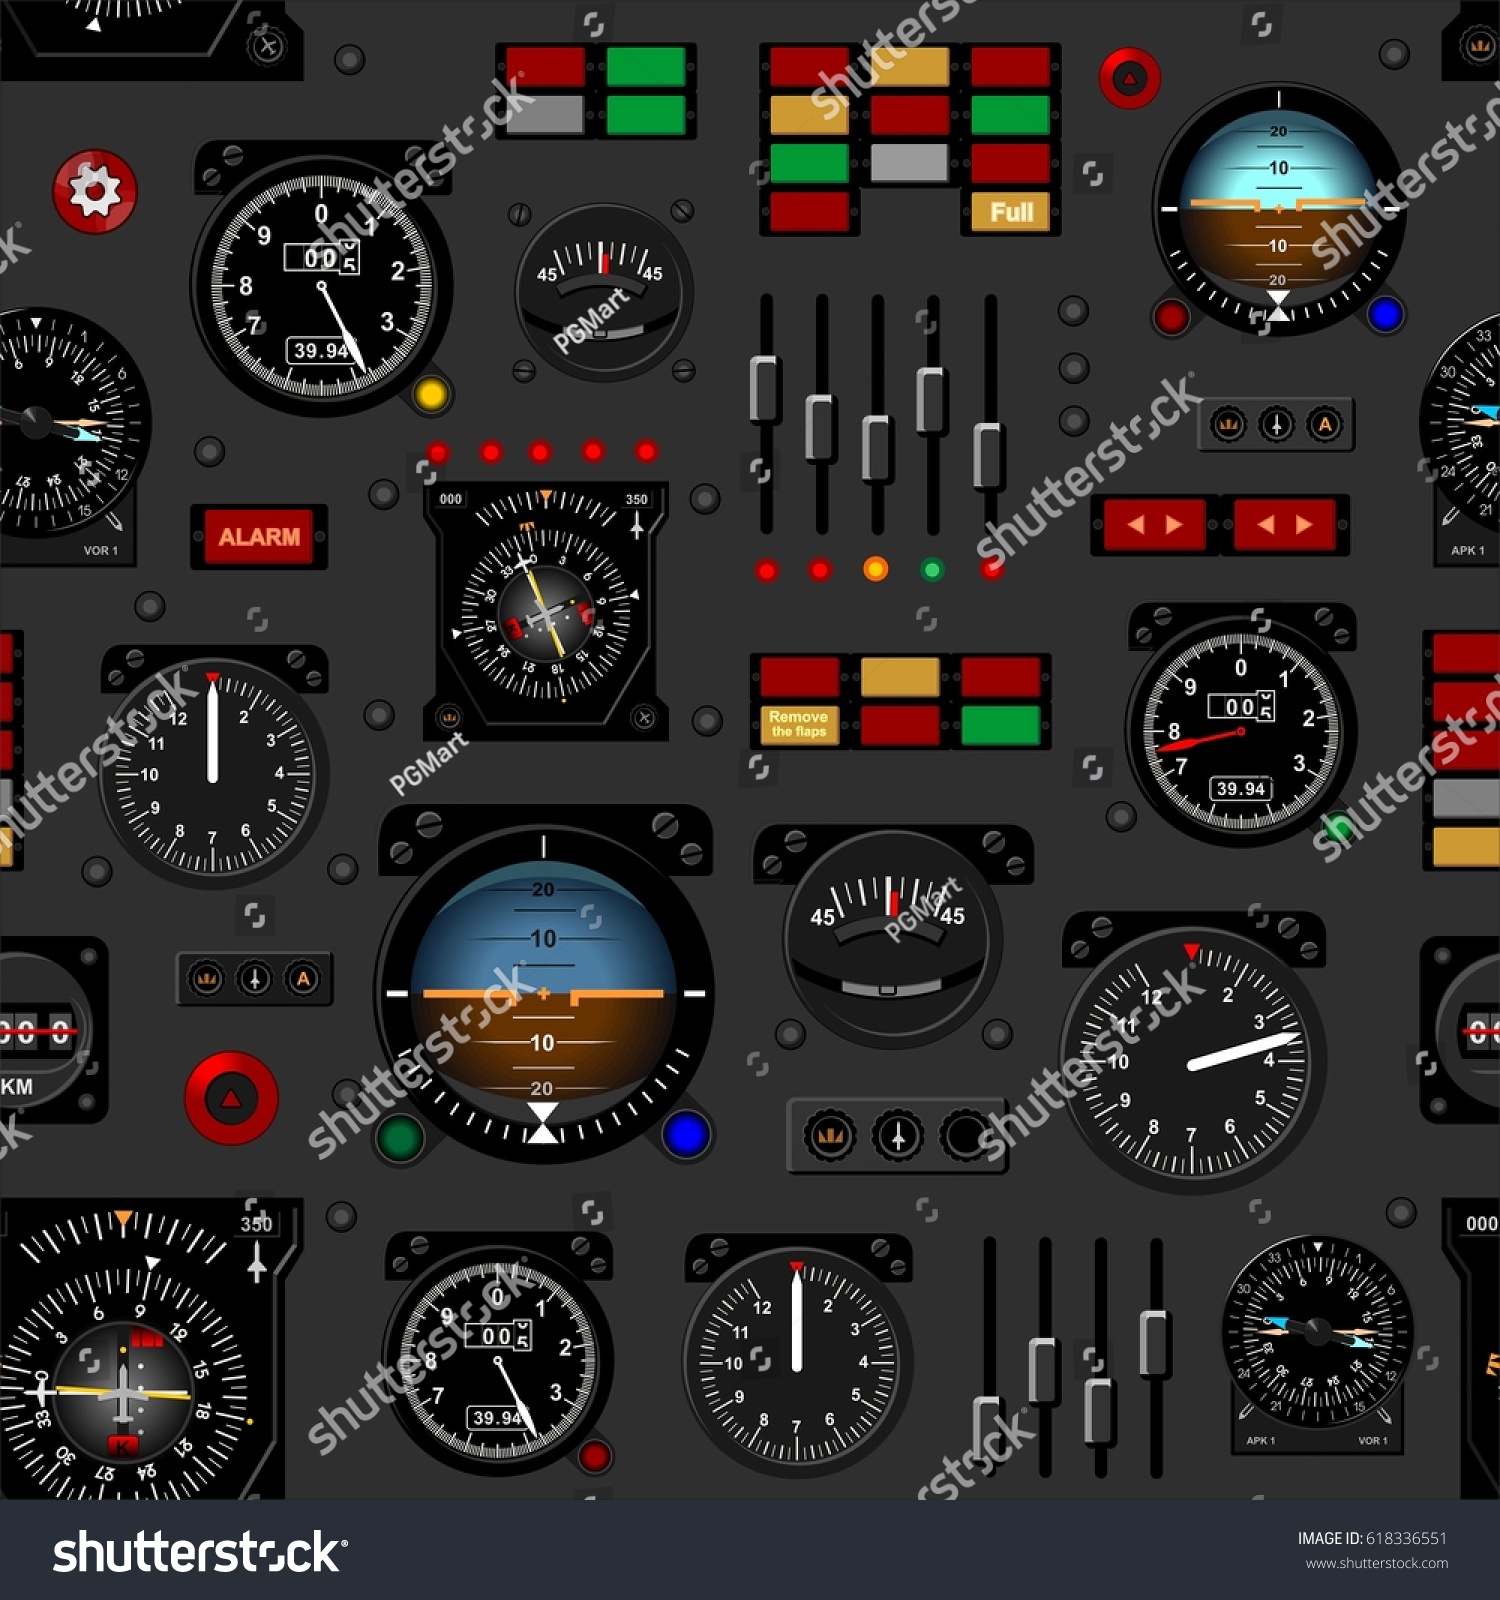Screen dimensions: 1500x1600
Task: Click the dial gauge whose needle points near 4
Action: pyautogui.click(x=1192, y=1060)
